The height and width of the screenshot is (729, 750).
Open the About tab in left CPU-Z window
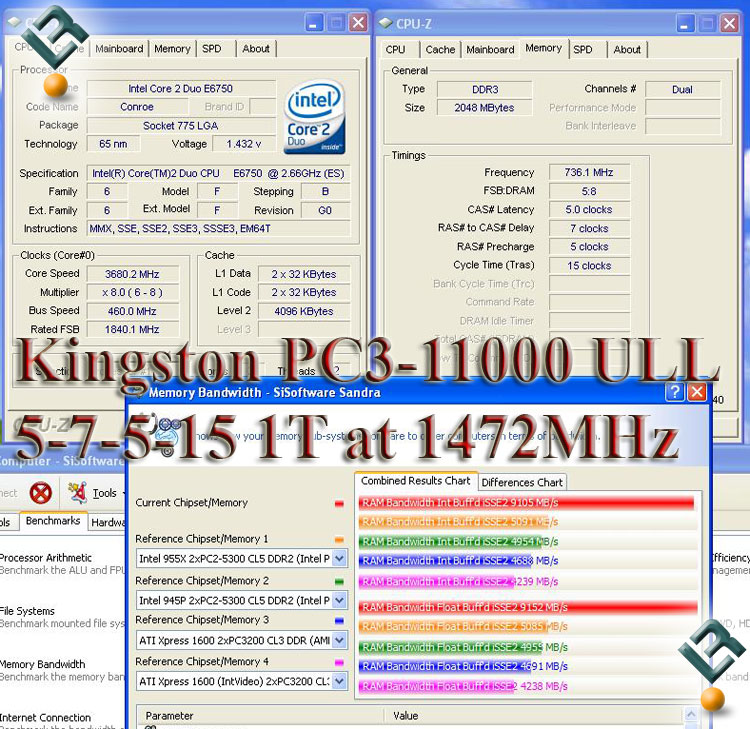pos(256,49)
